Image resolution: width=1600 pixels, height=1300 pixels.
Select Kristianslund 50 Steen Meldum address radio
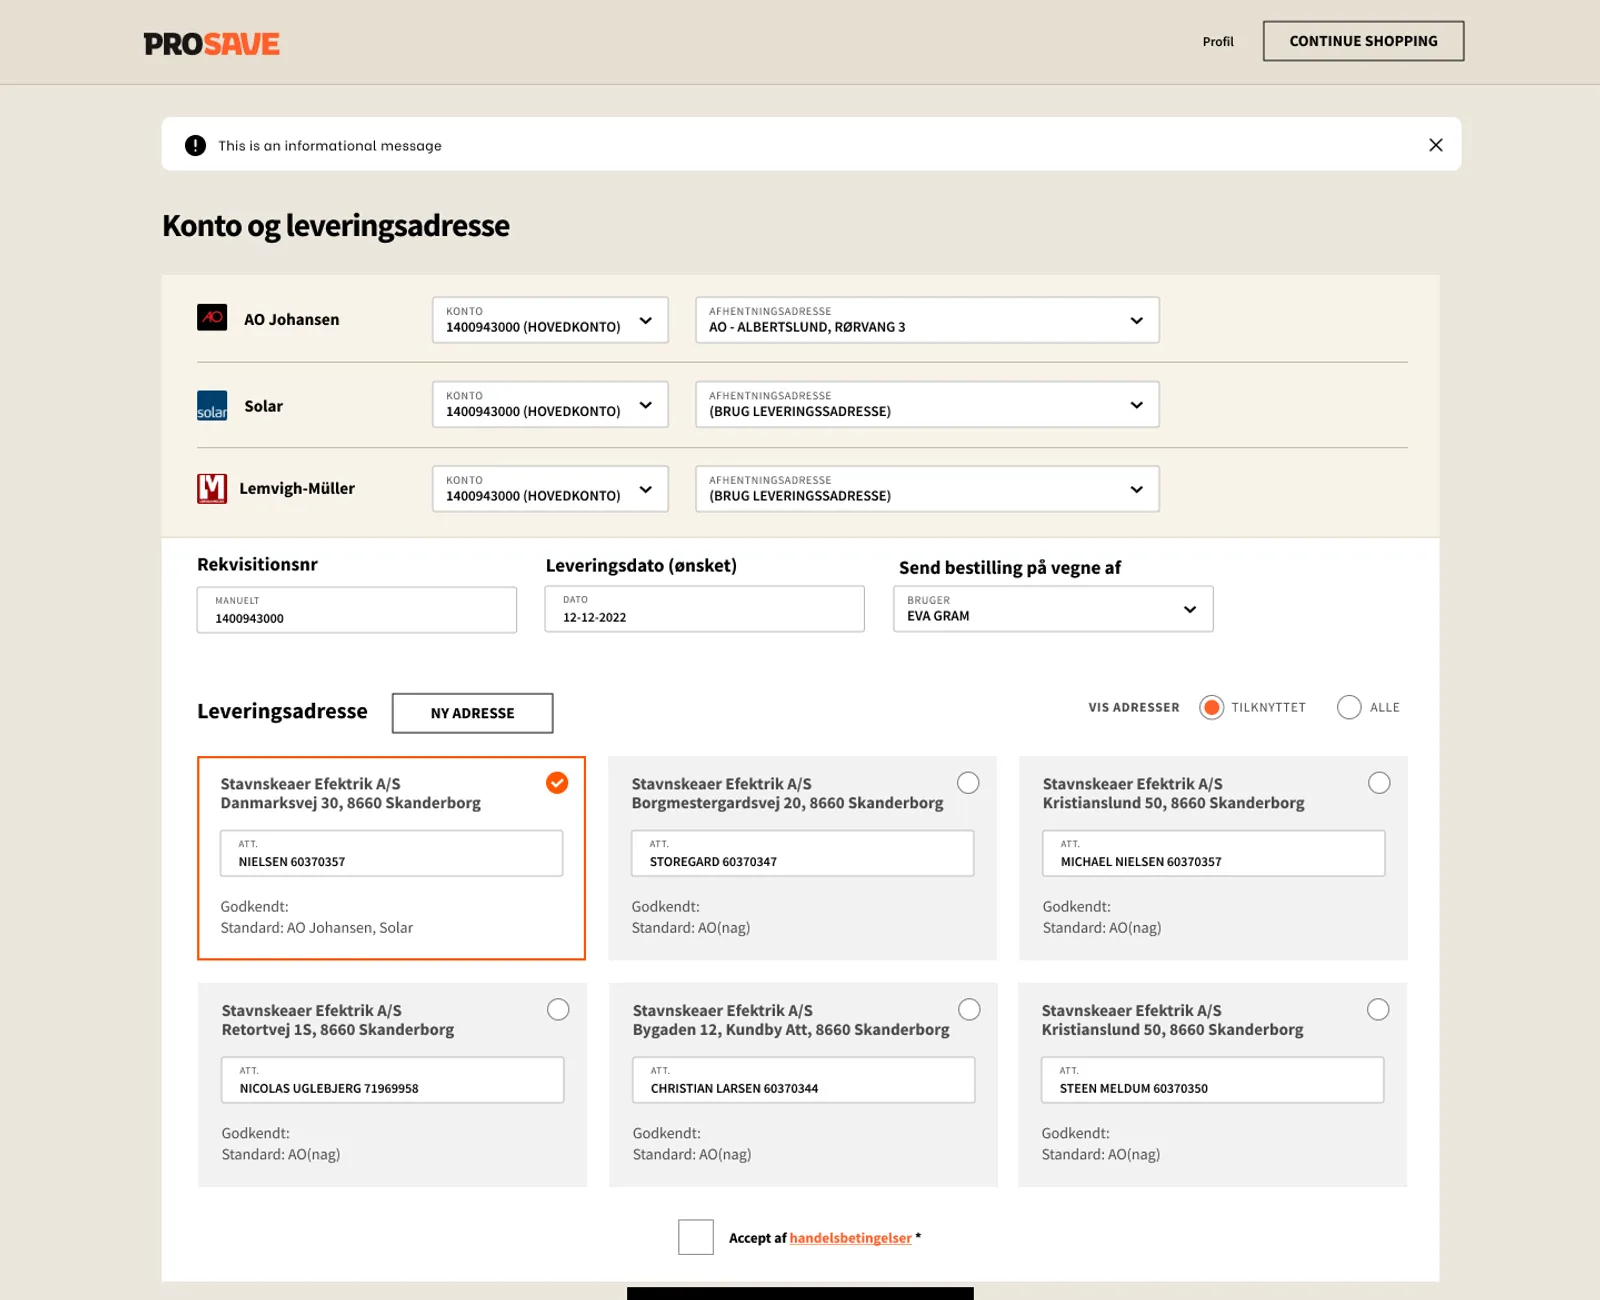1378,1010
